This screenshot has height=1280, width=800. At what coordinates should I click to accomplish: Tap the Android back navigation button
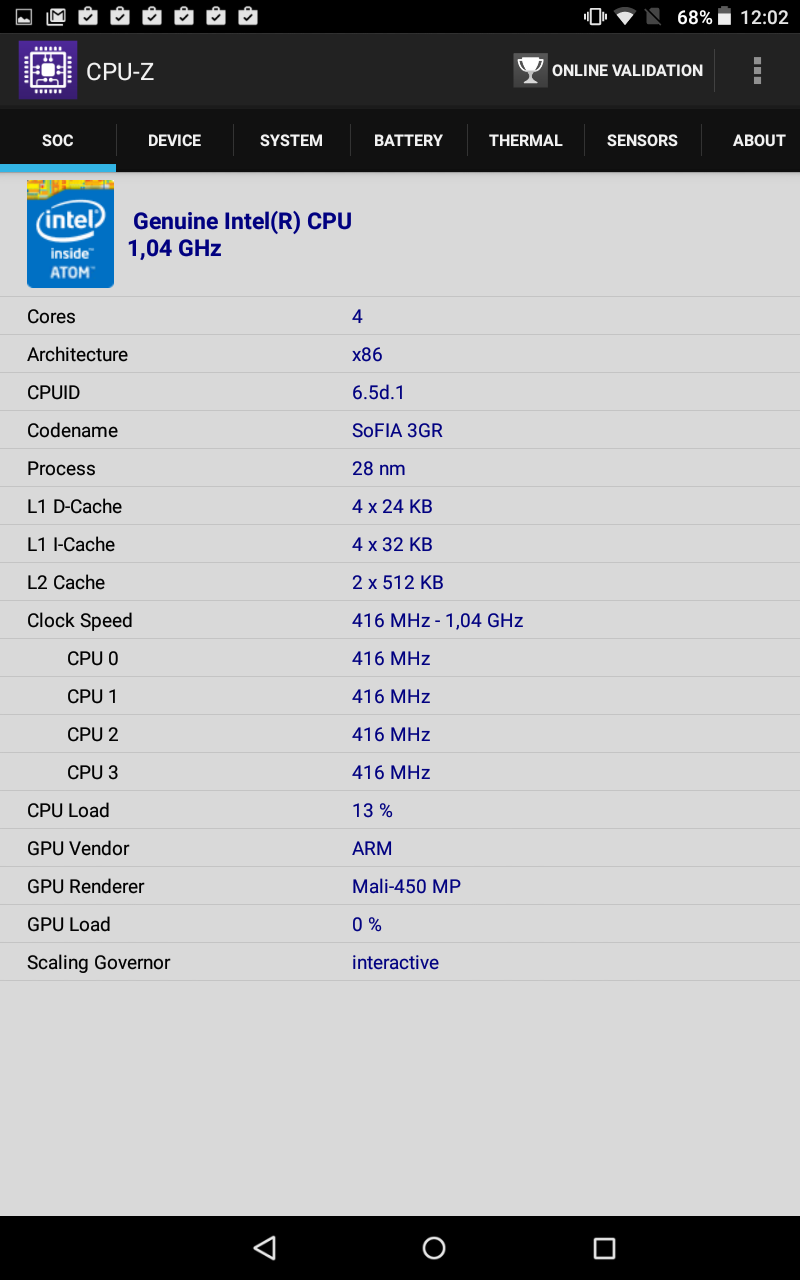(x=264, y=1247)
